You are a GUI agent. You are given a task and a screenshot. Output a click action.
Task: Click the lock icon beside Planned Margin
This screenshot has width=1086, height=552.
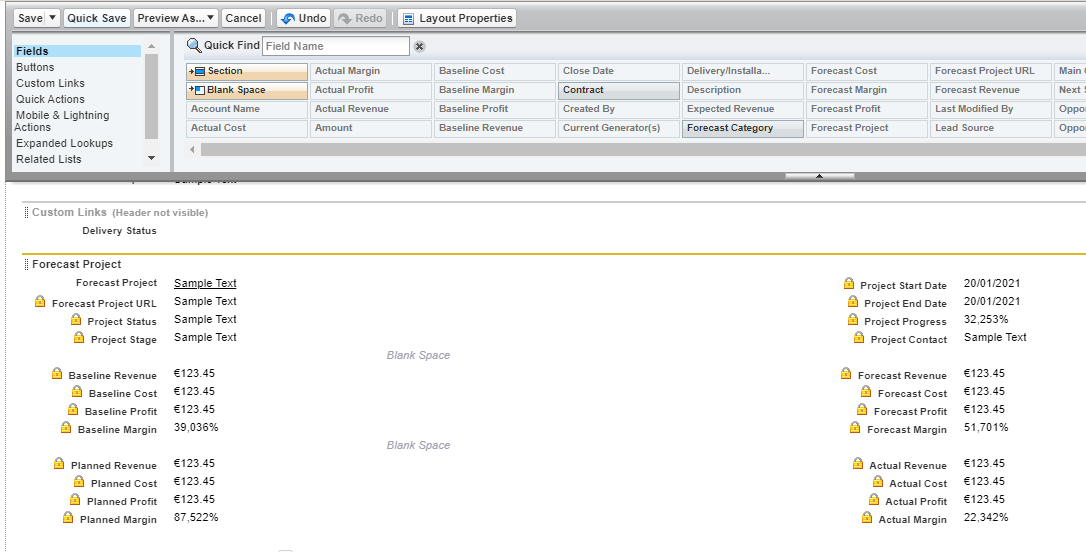point(68,517)
